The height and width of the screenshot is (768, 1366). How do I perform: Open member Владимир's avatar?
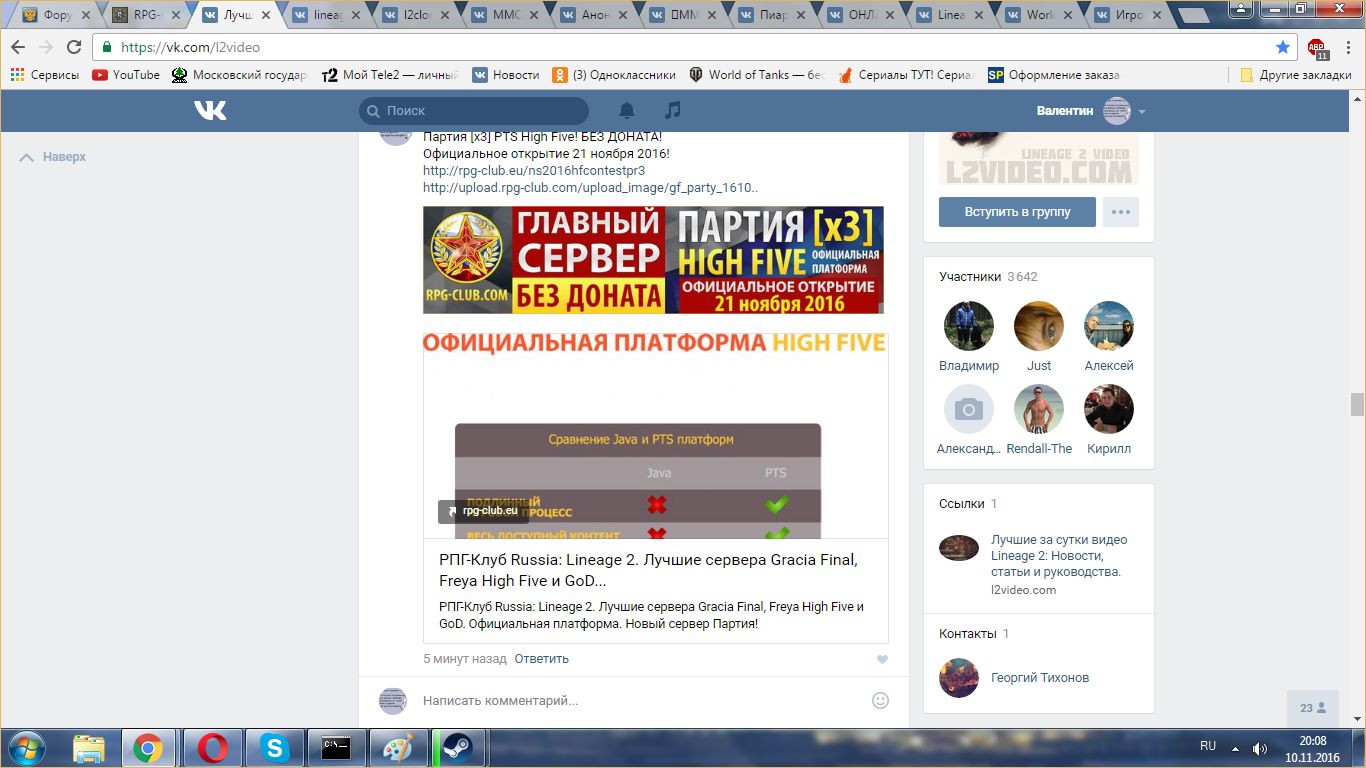click(x=968, y=326)
